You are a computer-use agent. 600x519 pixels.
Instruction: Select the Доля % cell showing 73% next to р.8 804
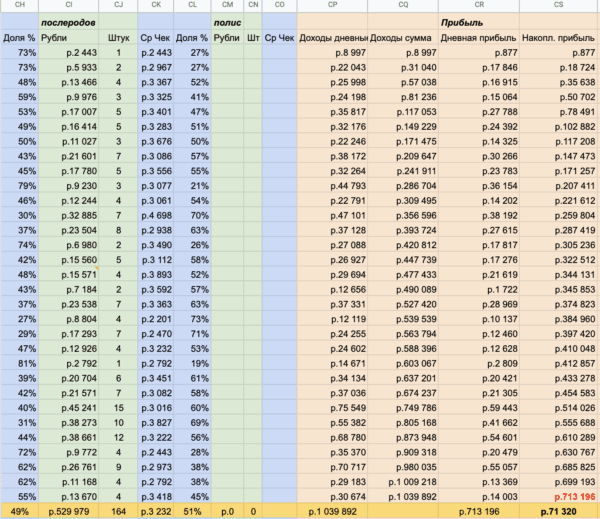192,319
